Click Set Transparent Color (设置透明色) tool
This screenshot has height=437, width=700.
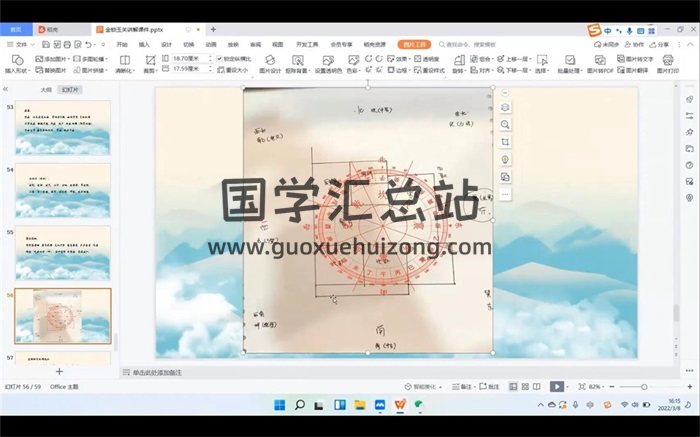coord(328,64)
